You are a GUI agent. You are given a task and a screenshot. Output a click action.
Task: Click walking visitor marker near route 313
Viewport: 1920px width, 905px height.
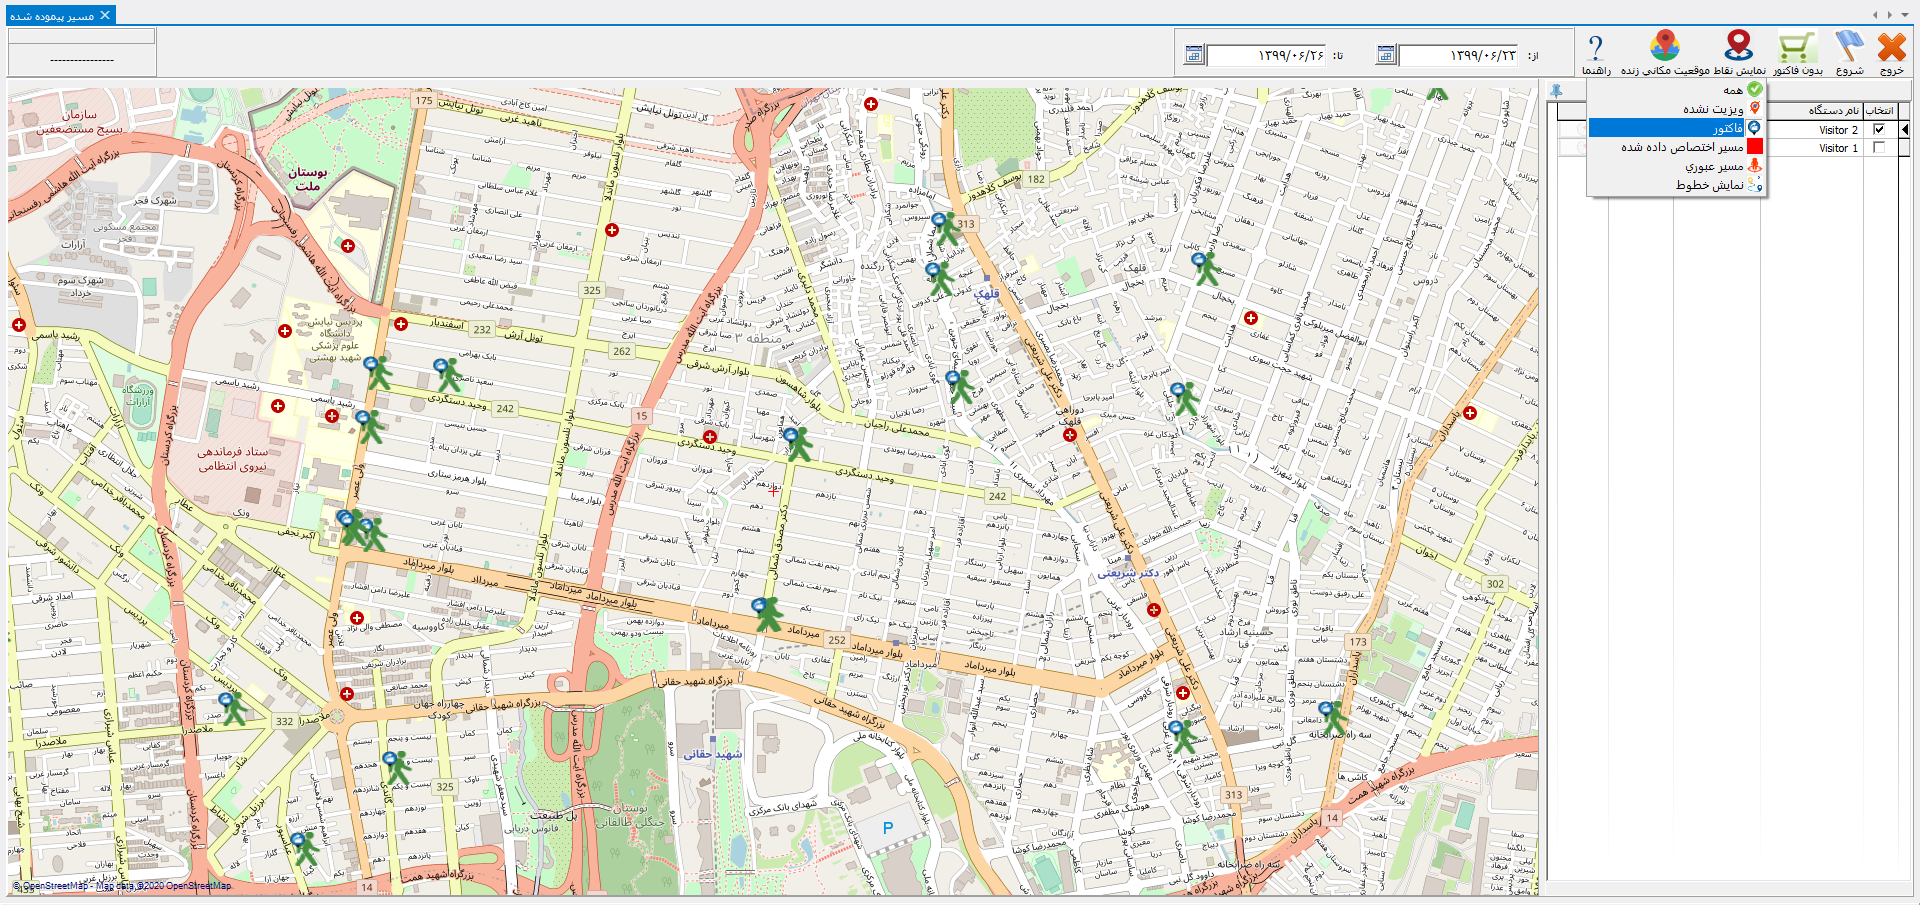pos(946,229)
